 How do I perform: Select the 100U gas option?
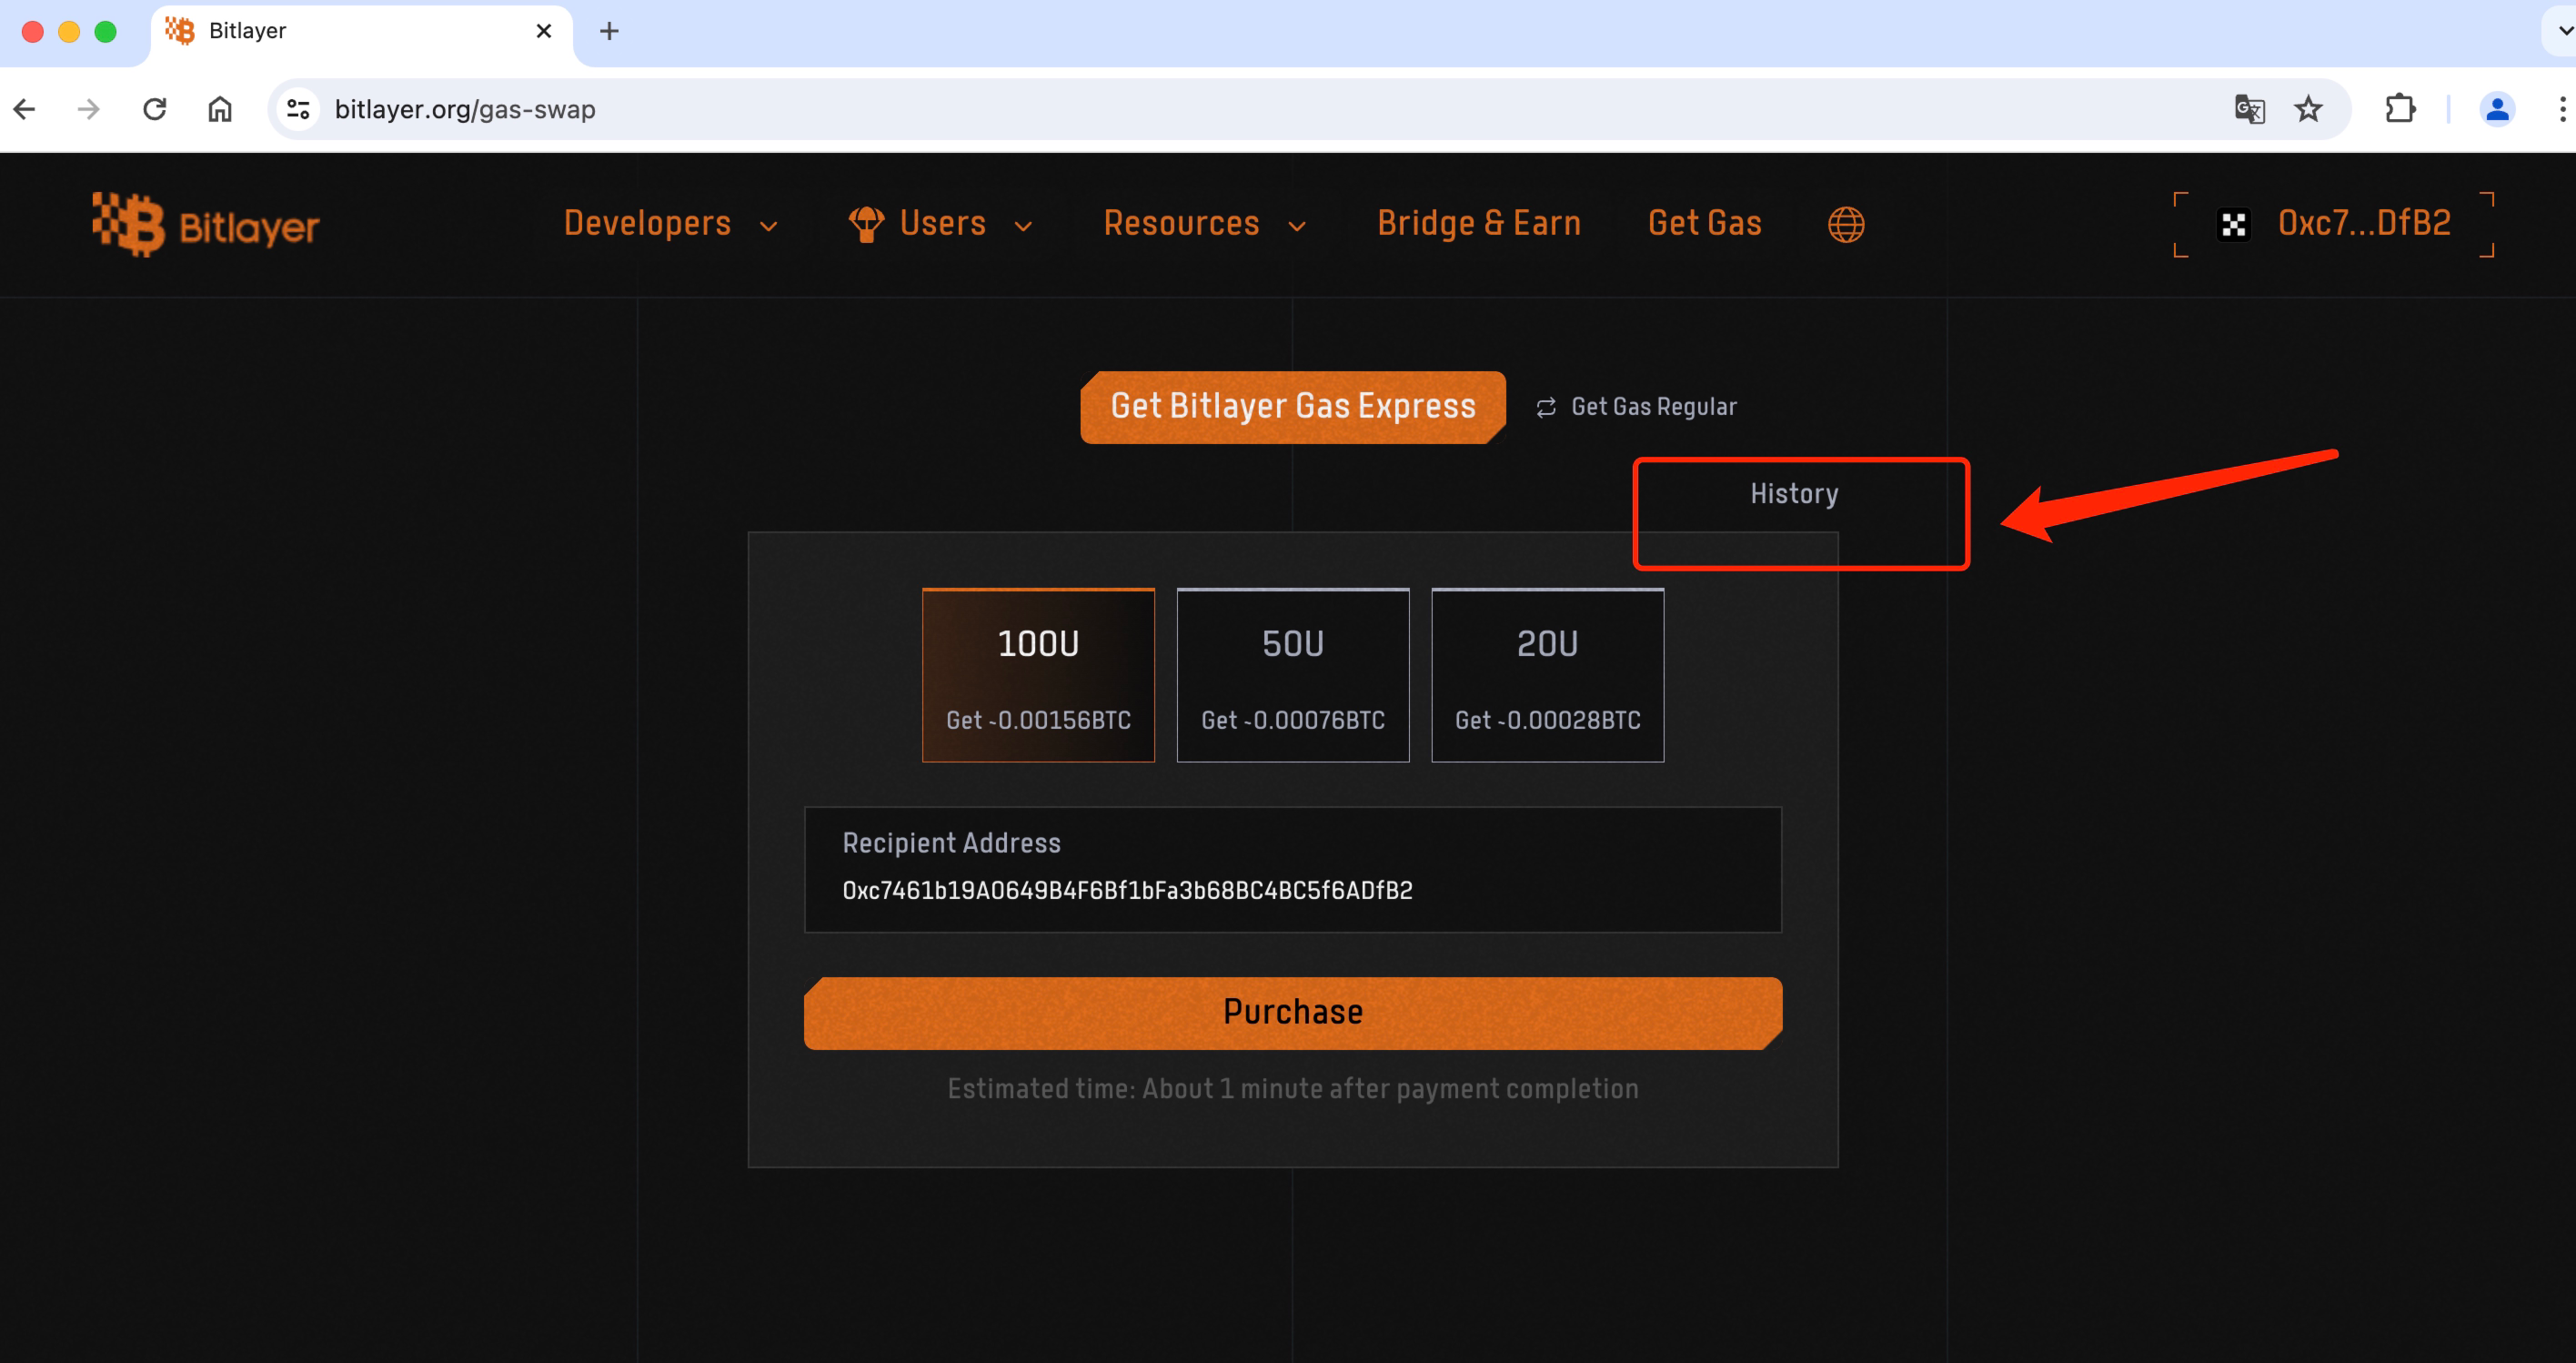1038,675
